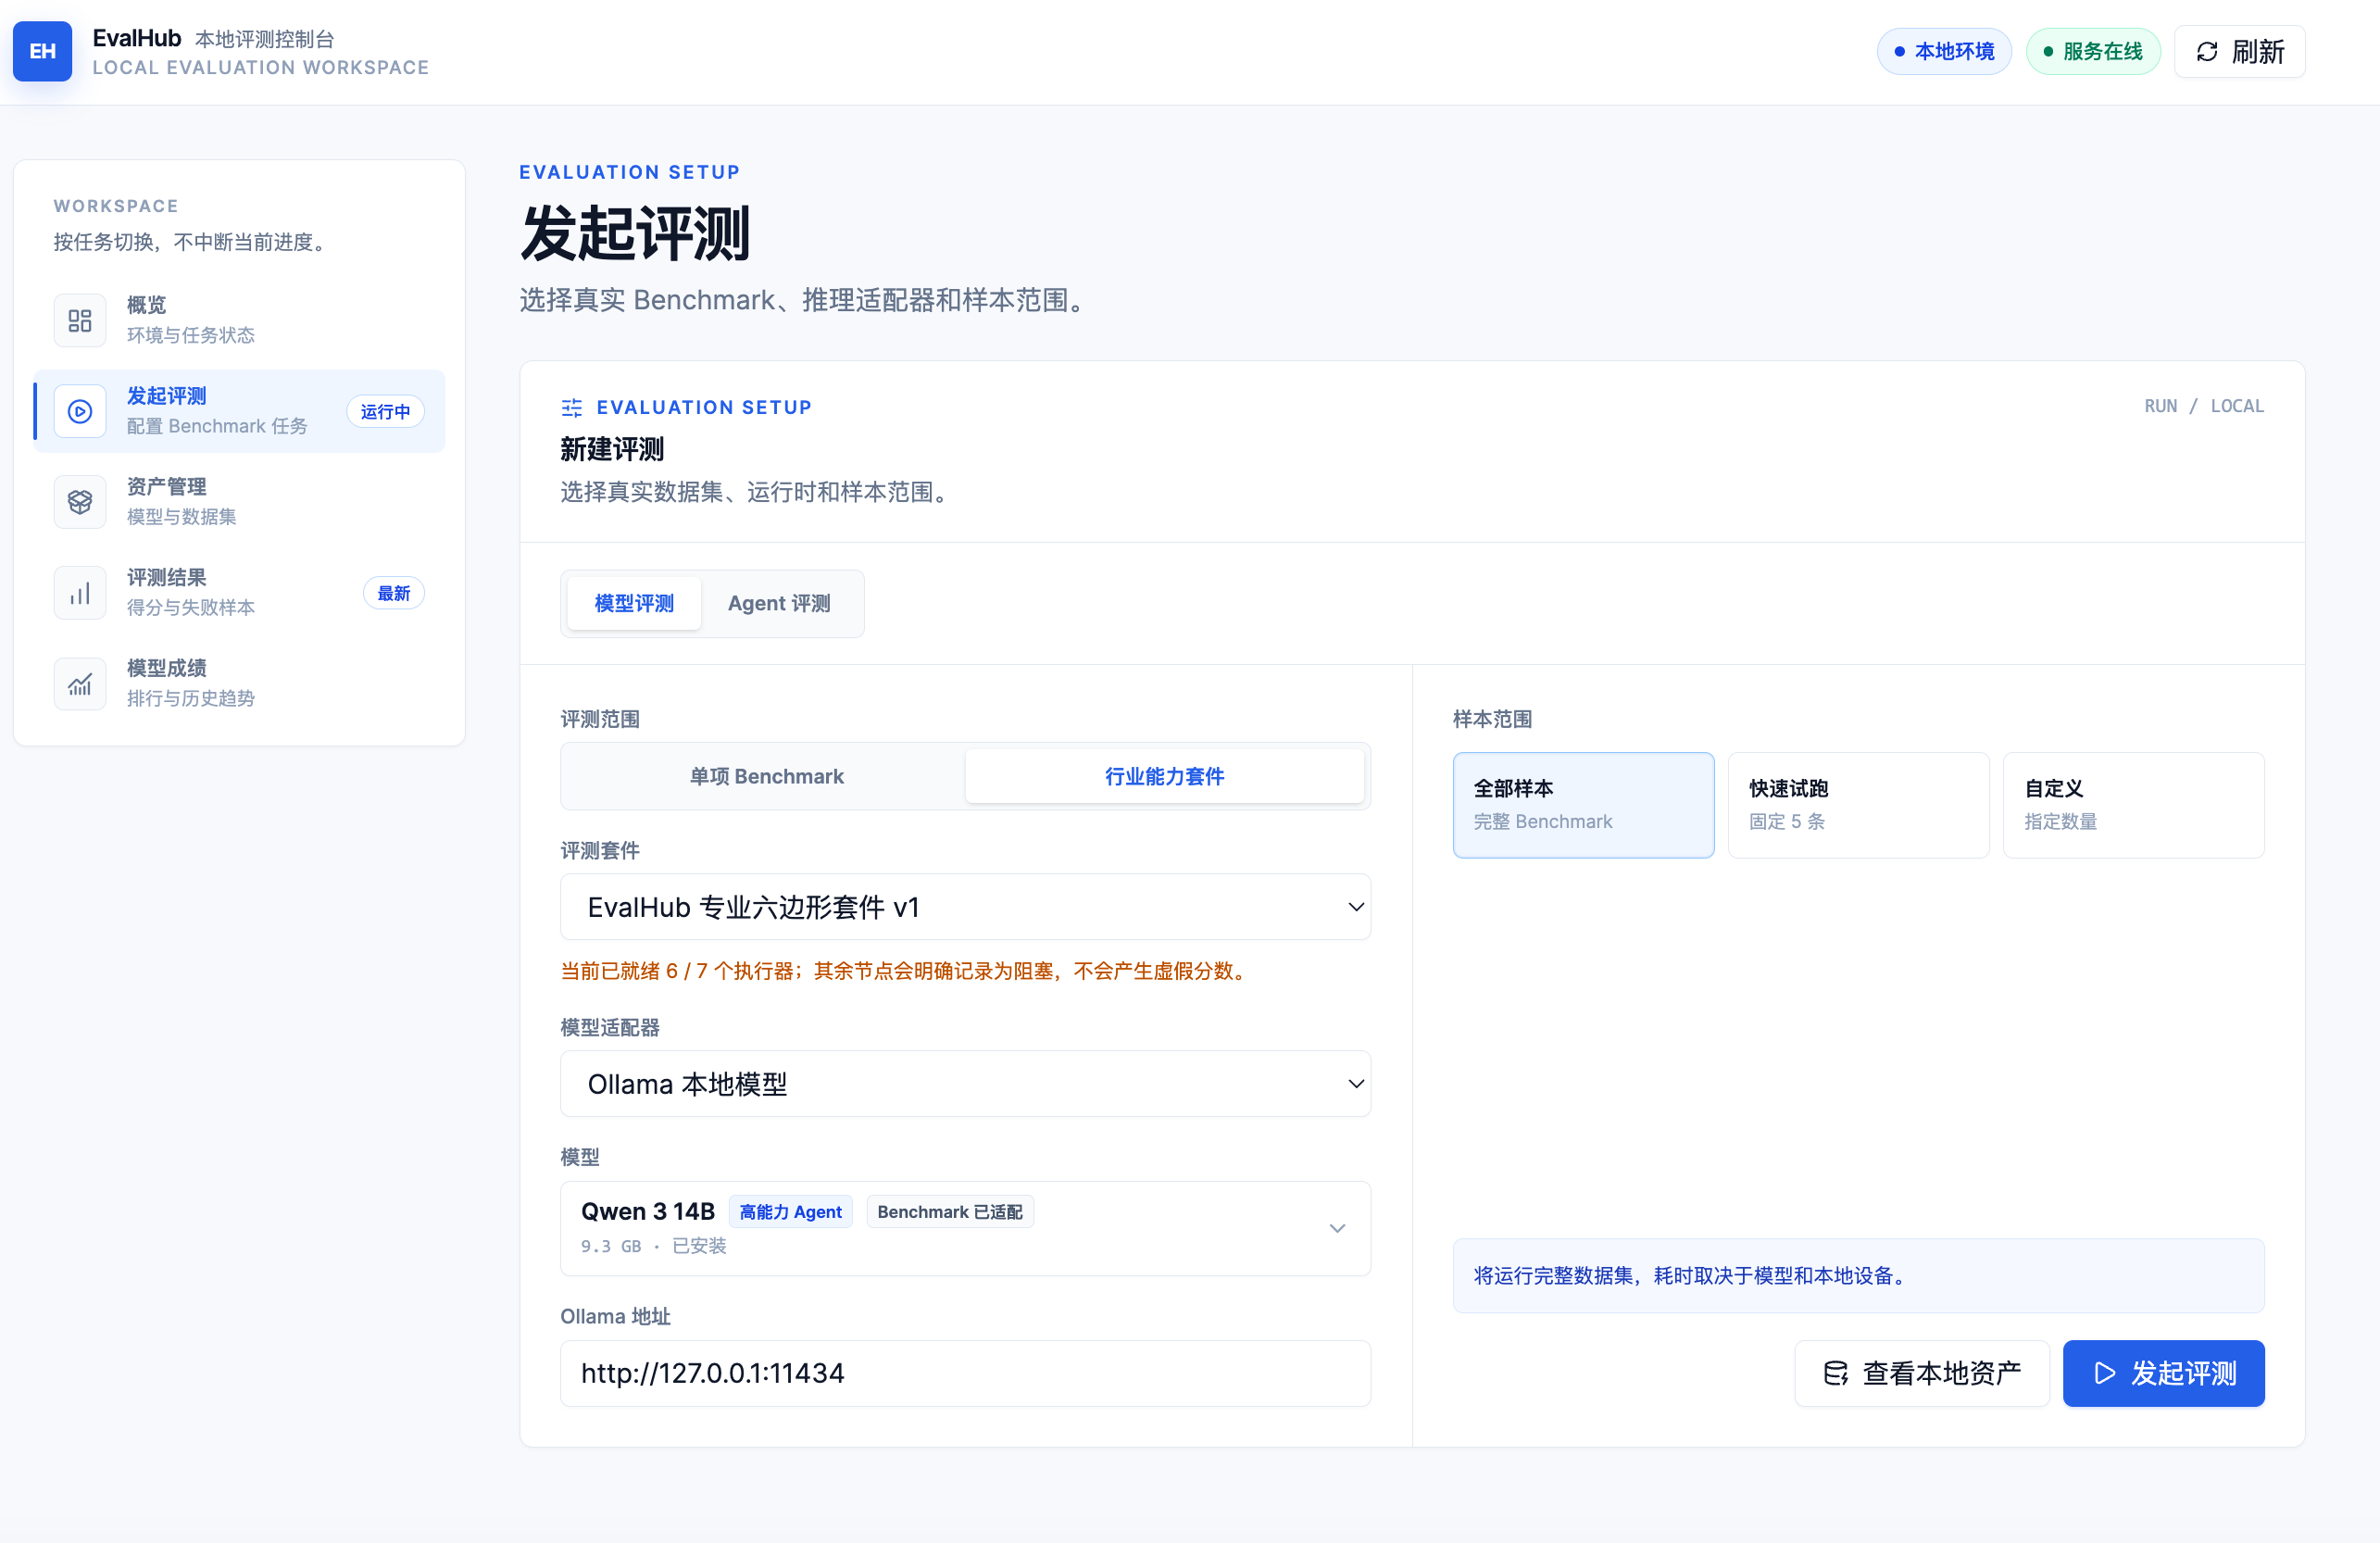Screen dimensions: 2380x1543
Task: Click the refresh arrows icon
Action: click(x=2207, y=52)
